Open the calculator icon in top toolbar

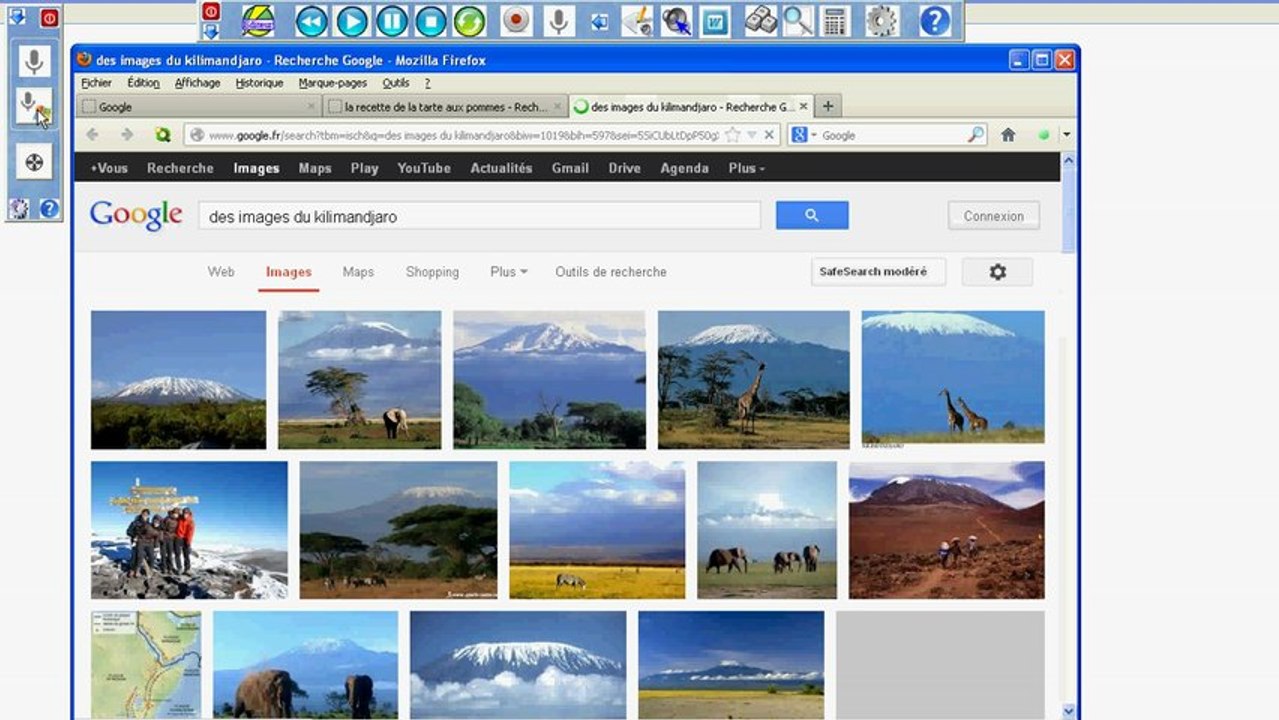point(835,20)
